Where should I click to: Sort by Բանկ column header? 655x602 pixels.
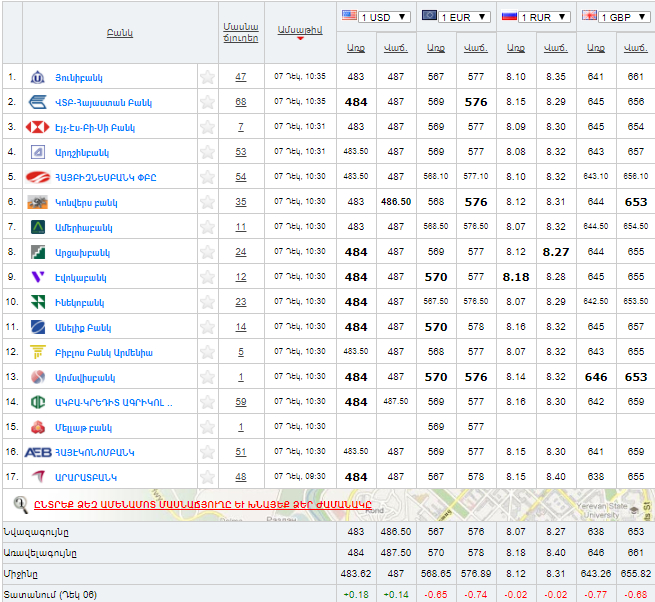point(120,33)
